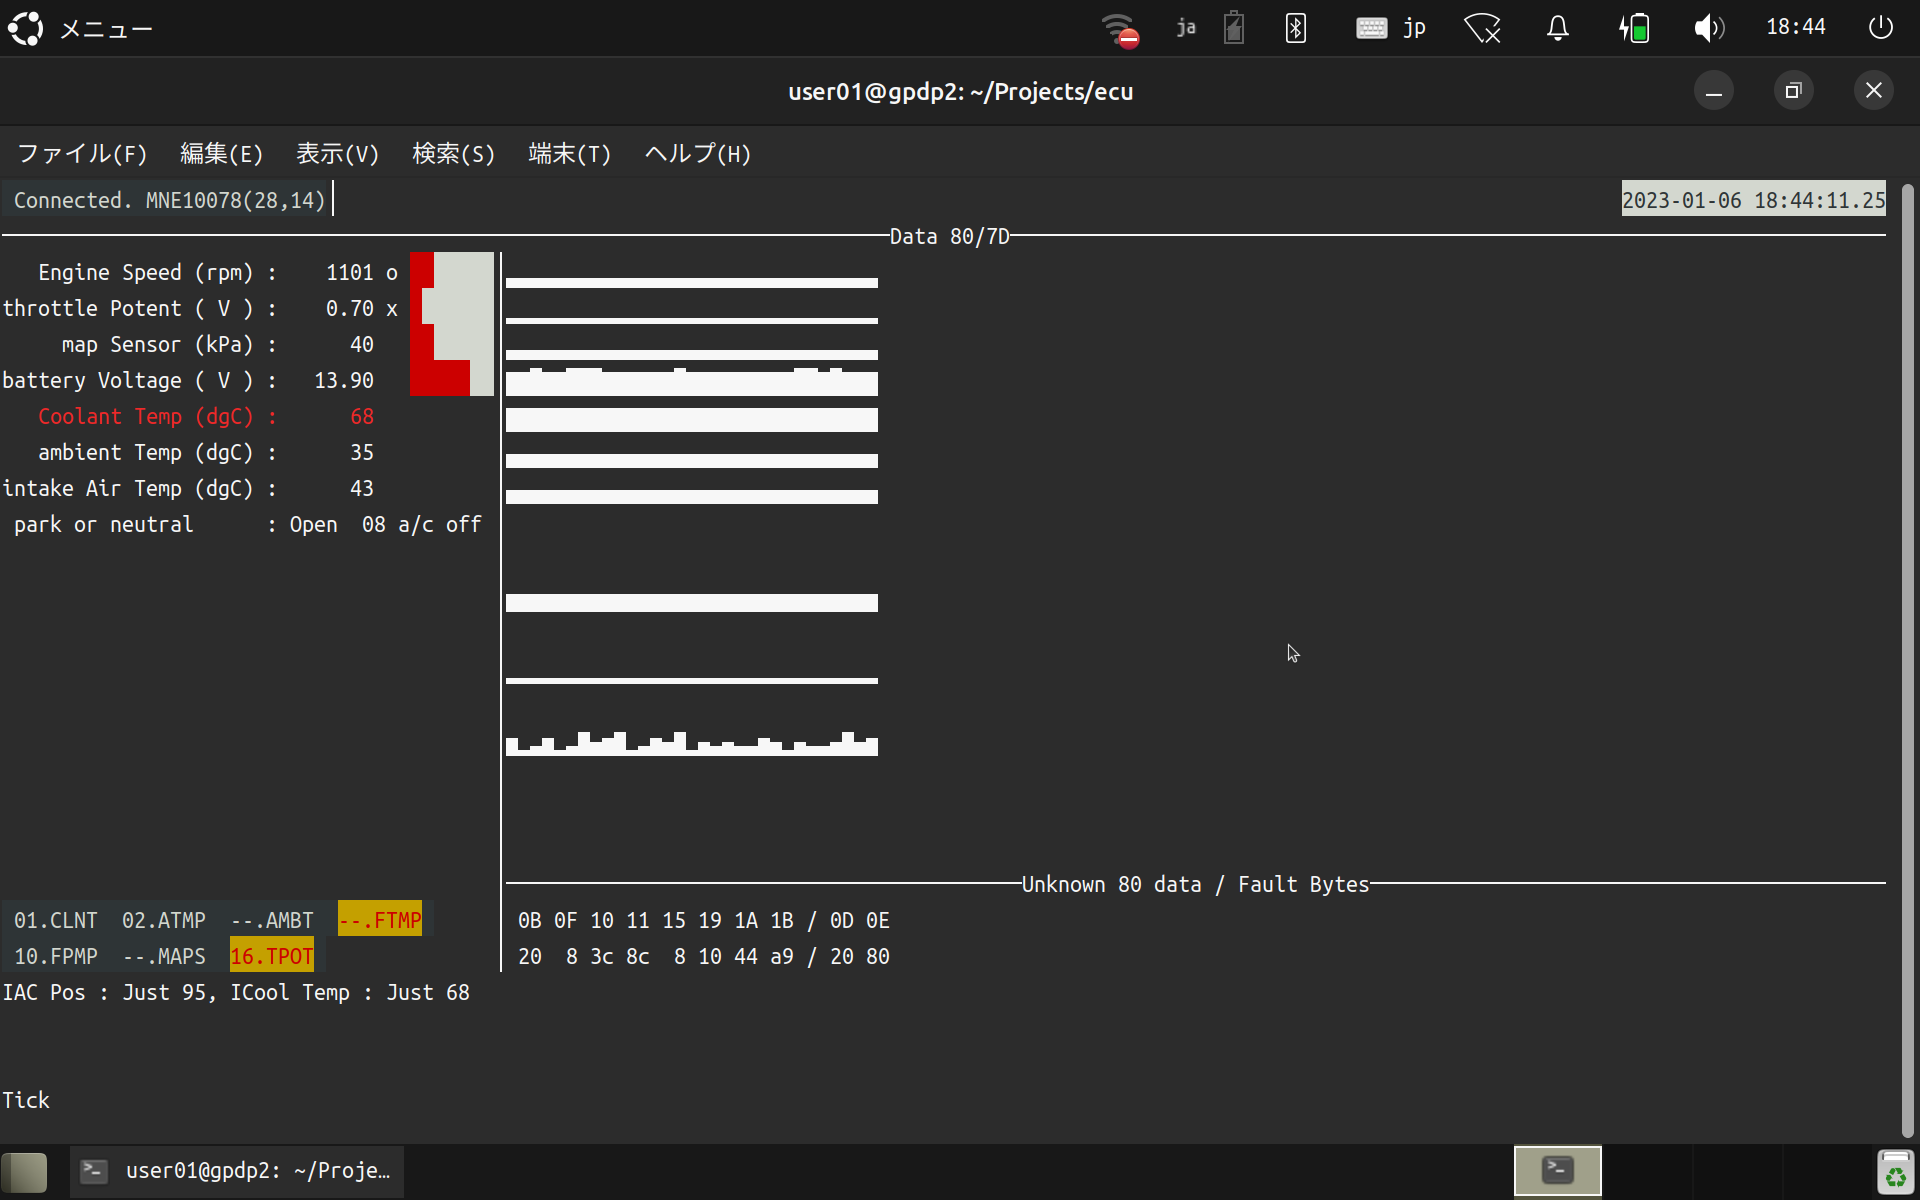
Task: Click the power shutdown icon
Action: [x=1880, y=28]
